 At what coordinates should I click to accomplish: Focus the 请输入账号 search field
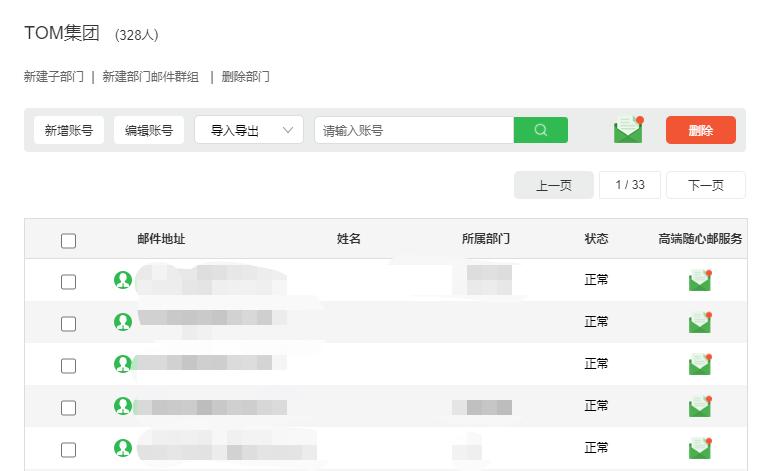point(414,130)
